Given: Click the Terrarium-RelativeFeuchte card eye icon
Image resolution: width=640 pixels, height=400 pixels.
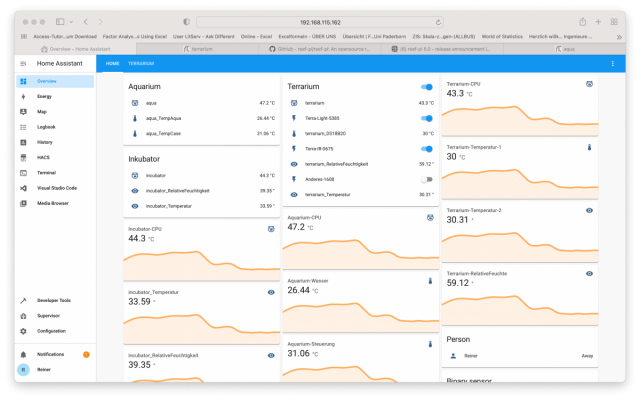Looking at the screenshot, I should (x=589, y=274).
